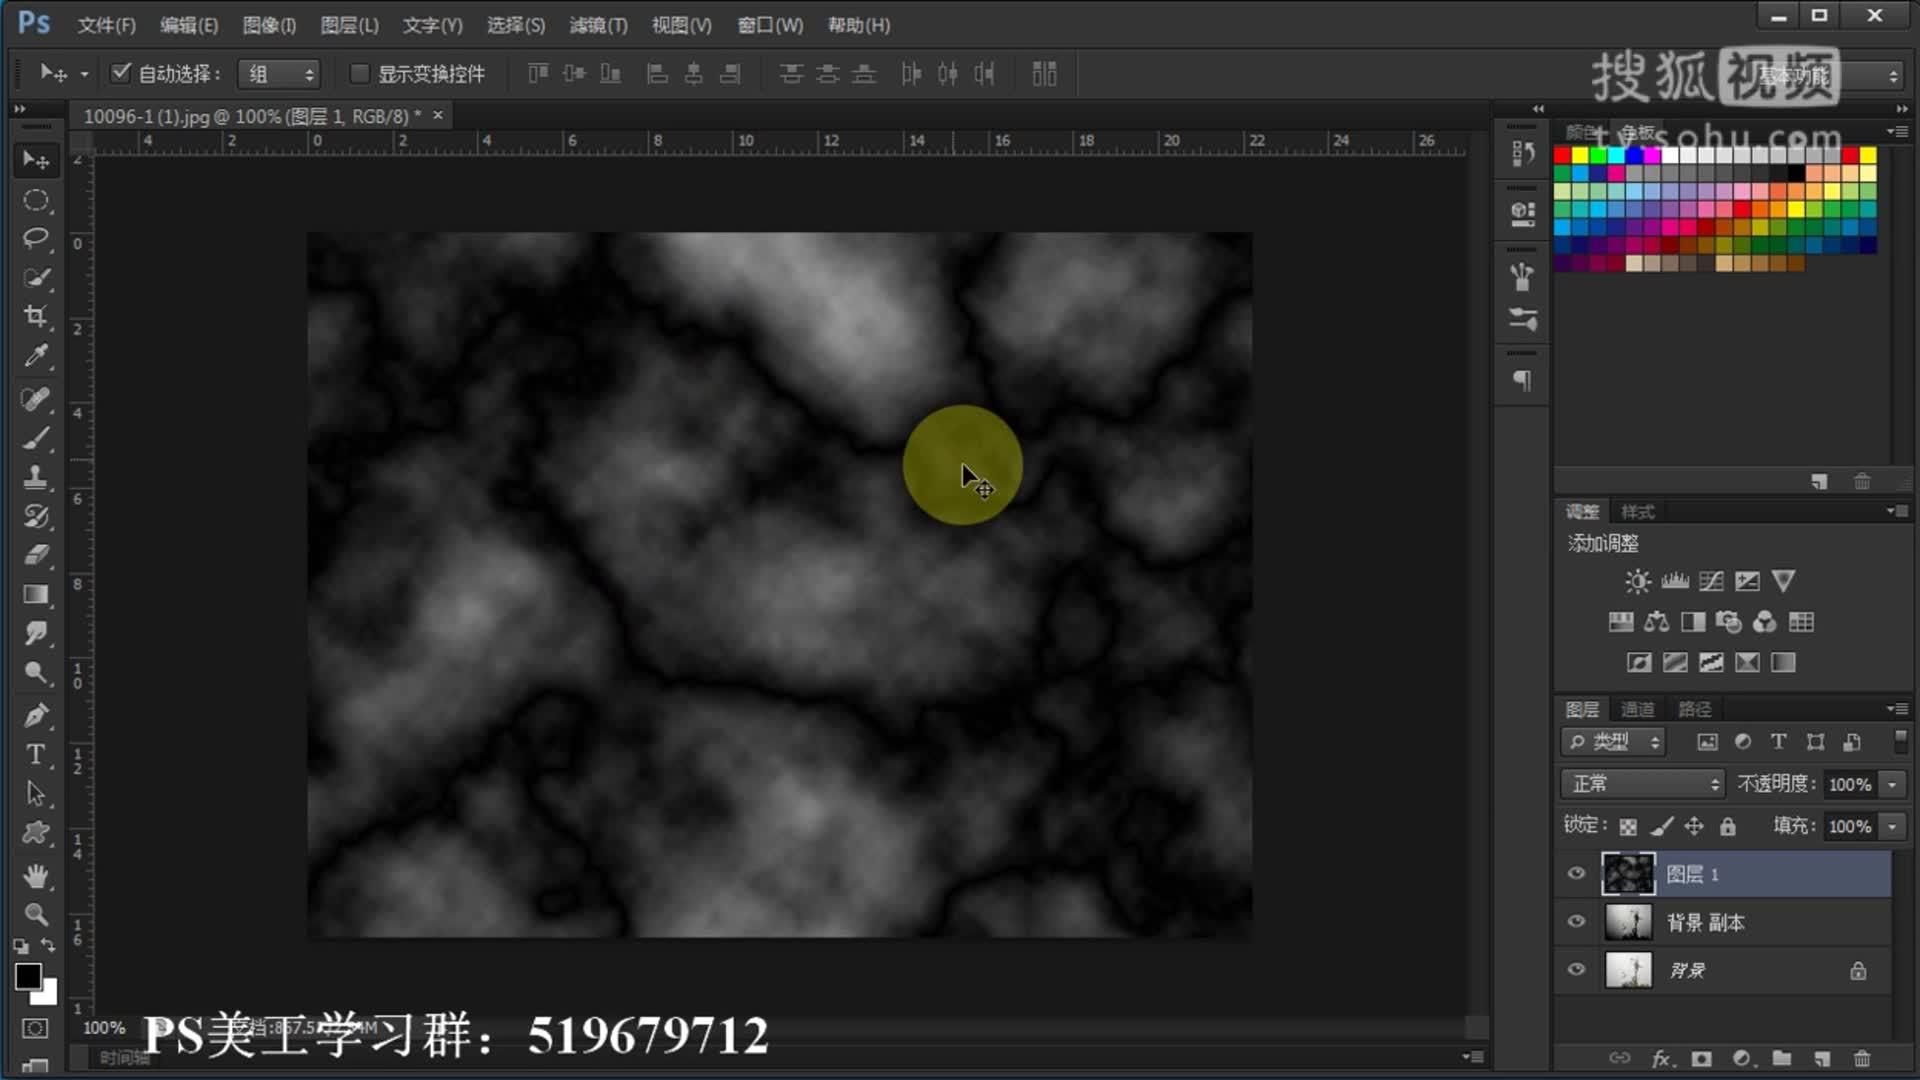Viewport: 1920px width, 1080px height.
Task: Expand the layer opacity dropdown arrow
Action: 1892,784
